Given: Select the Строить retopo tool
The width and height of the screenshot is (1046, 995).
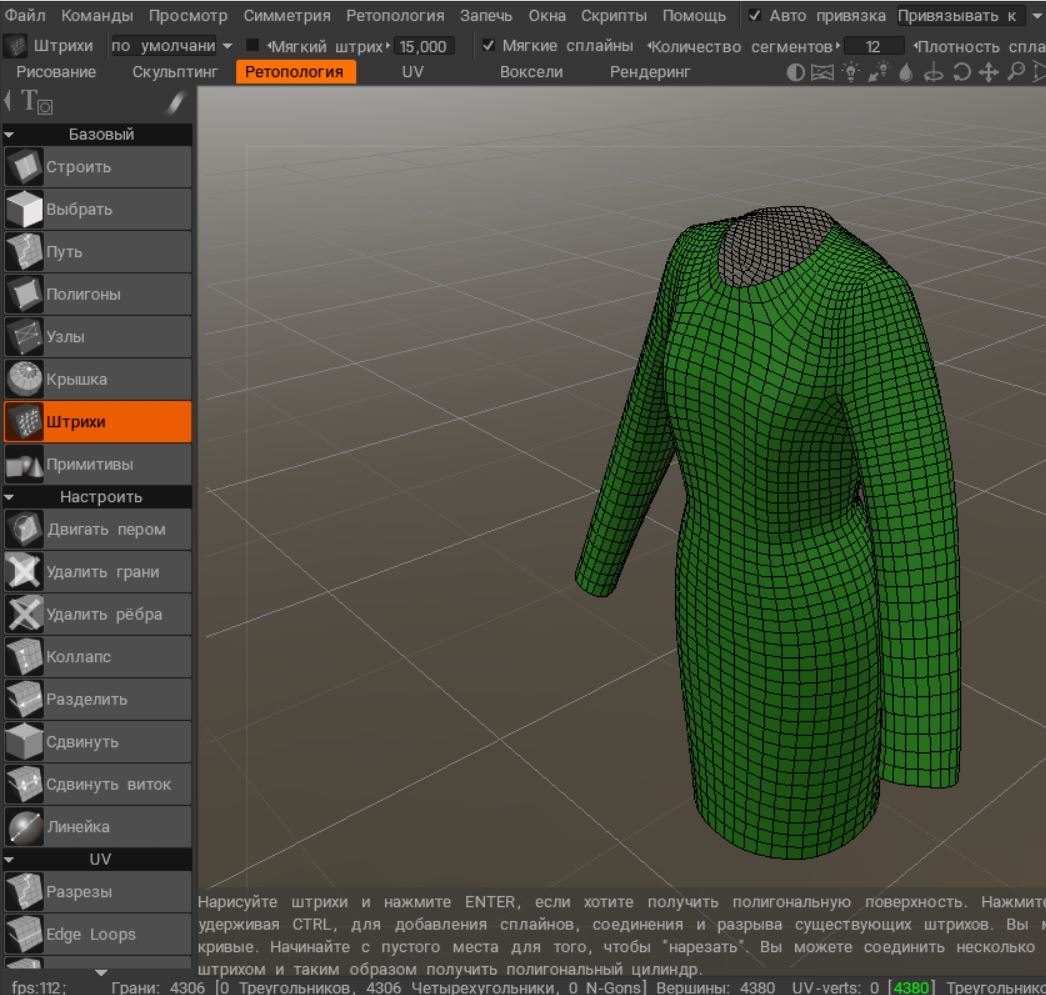Looking at the screenshot, I should click(x=97, y=167).
